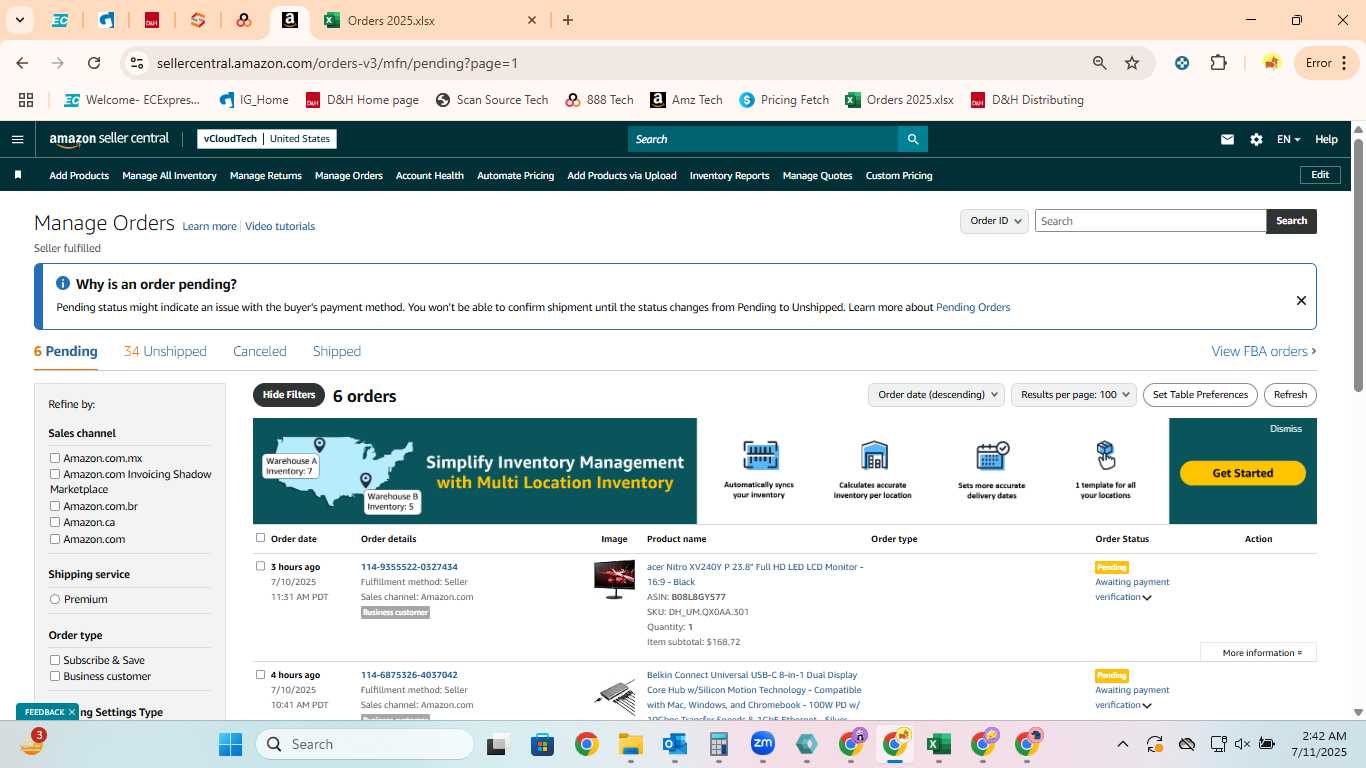Screen dimensions: 1366x768
Task: Open the Results per page dropdown
Action: [x=1074, y=395]
